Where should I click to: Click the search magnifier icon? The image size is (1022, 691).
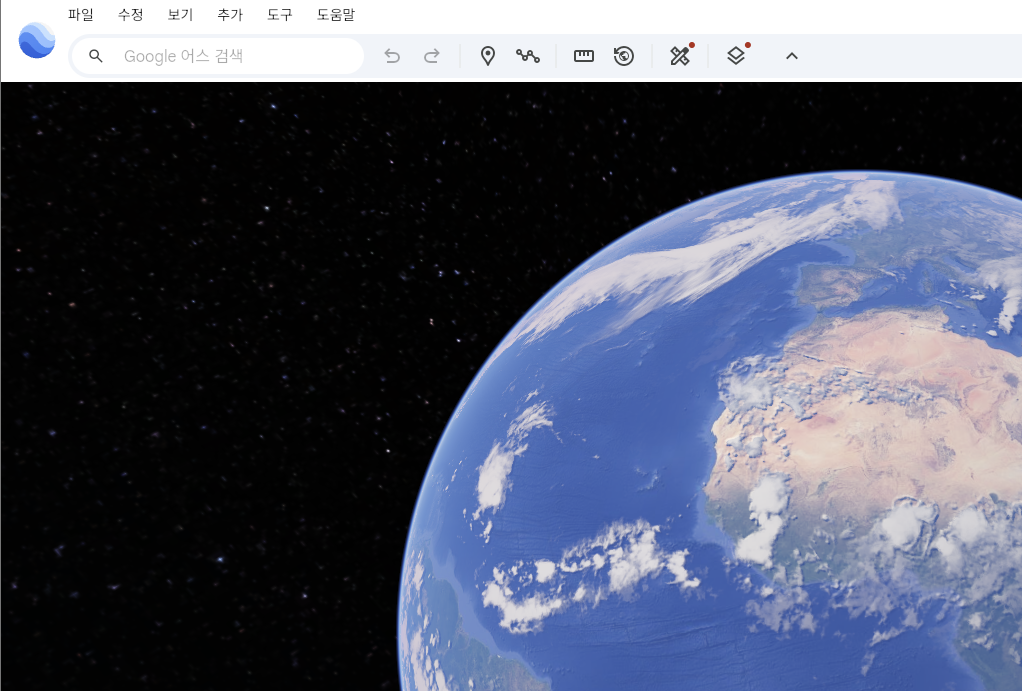96,56
